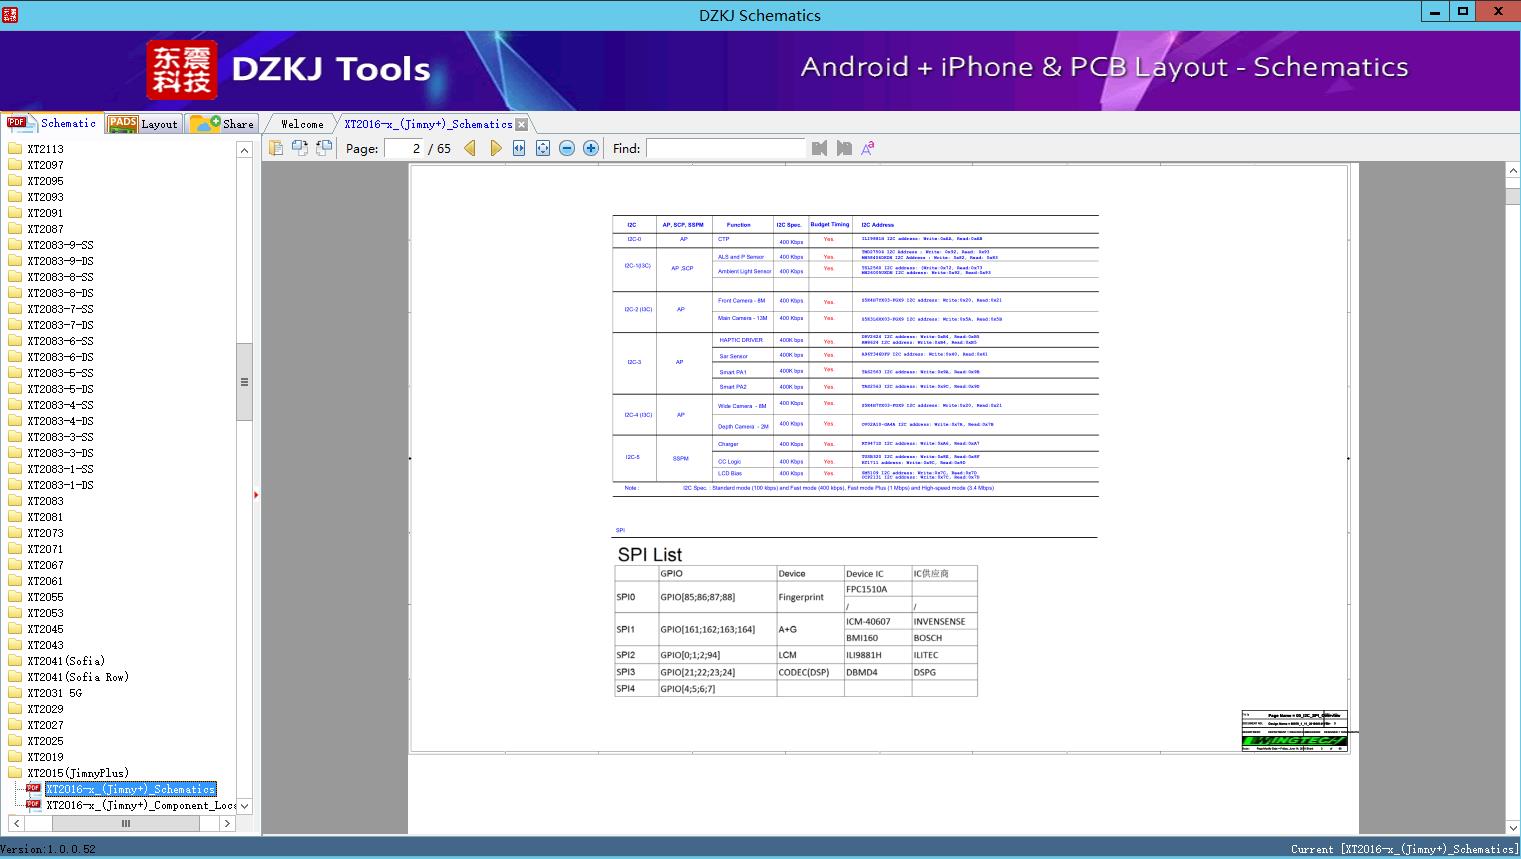Fit page to width icon

(x=519, y=148)
